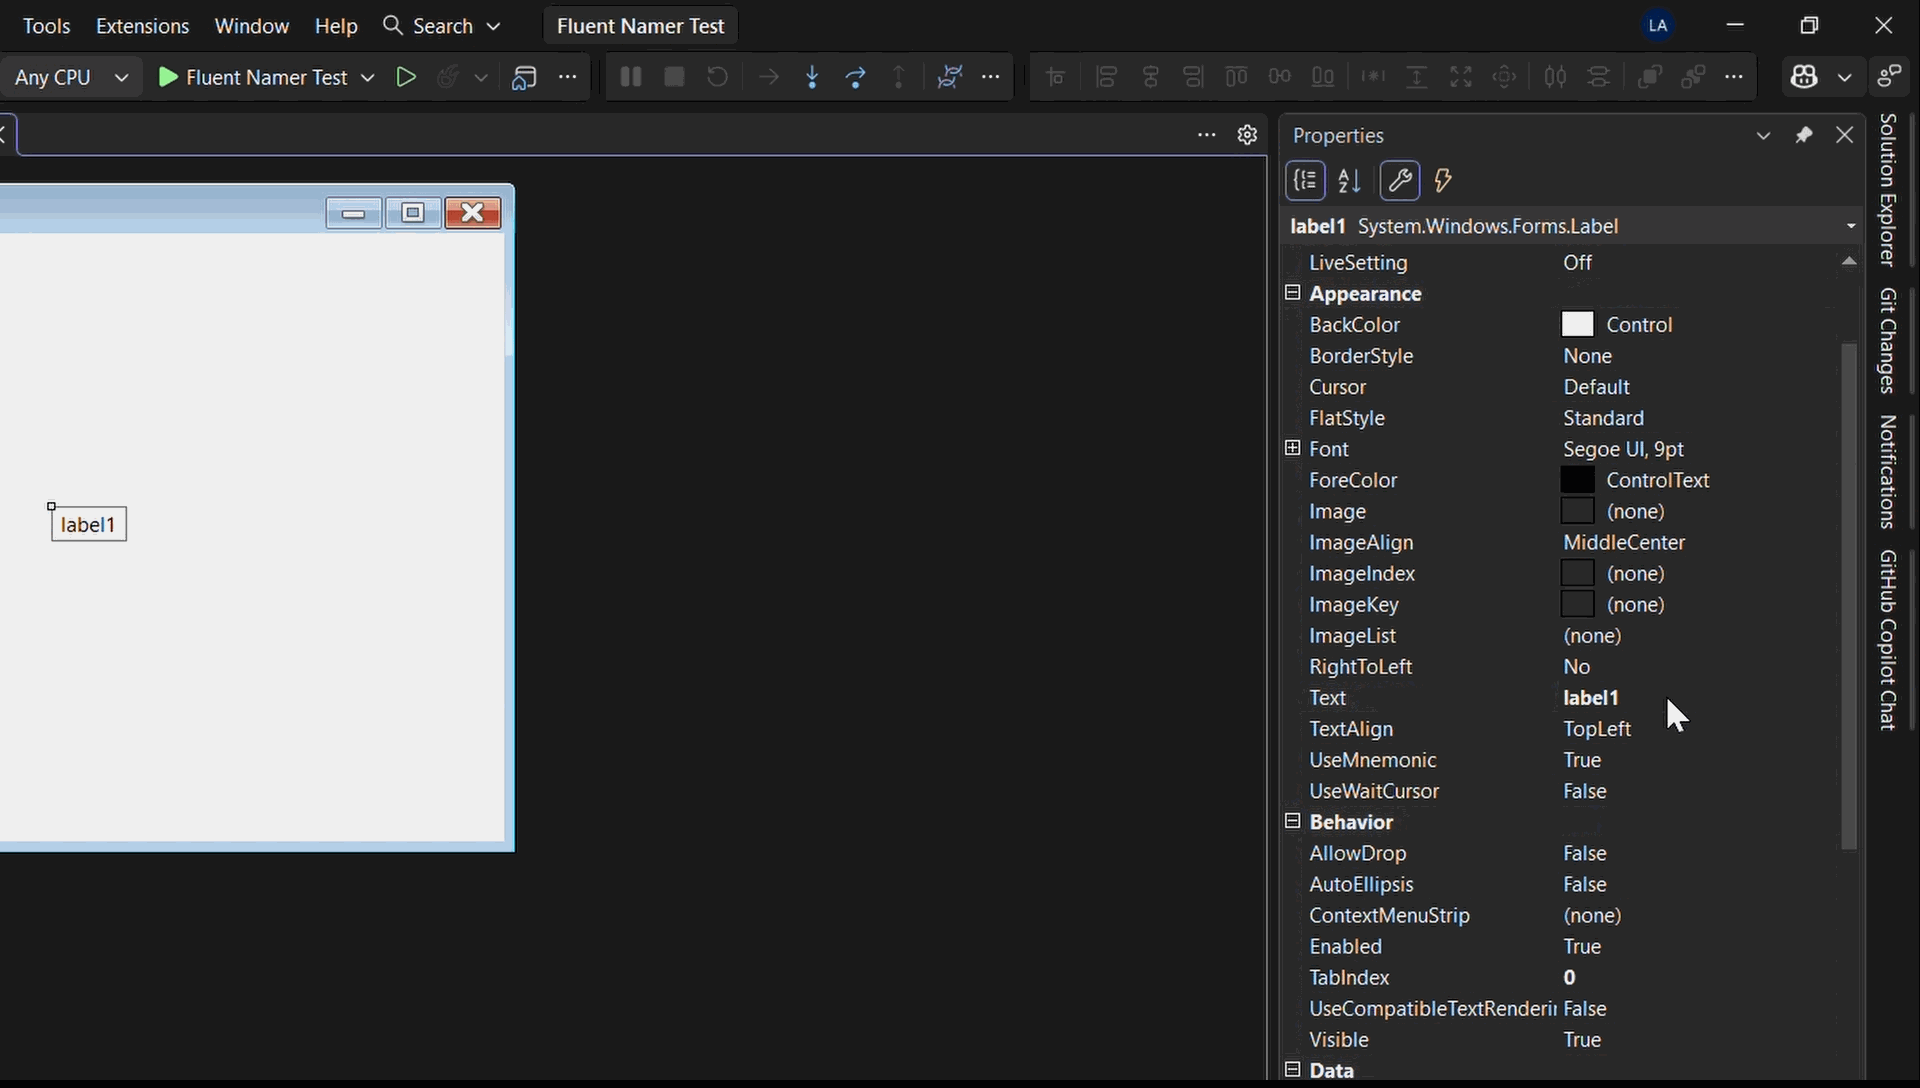This screenshot has width=1920, height=1088.
Task: Click the ForeColor black swatch
Action: point(1577,480)
